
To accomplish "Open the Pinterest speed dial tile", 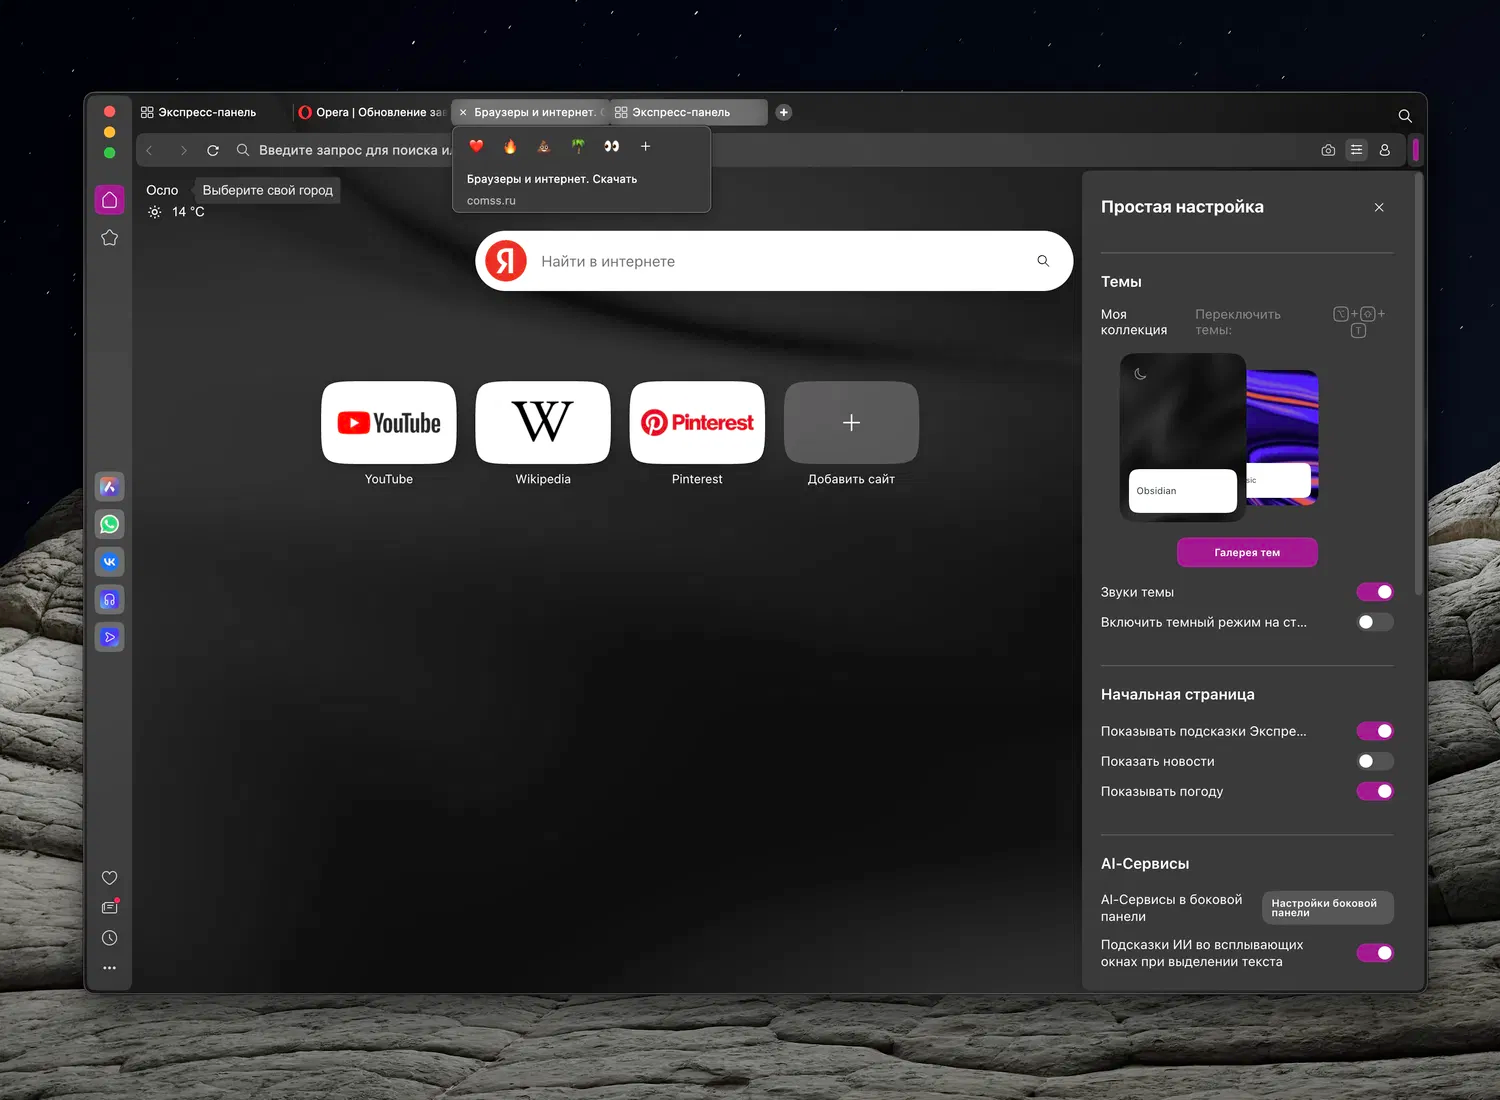I will click(x=697, y=422).
